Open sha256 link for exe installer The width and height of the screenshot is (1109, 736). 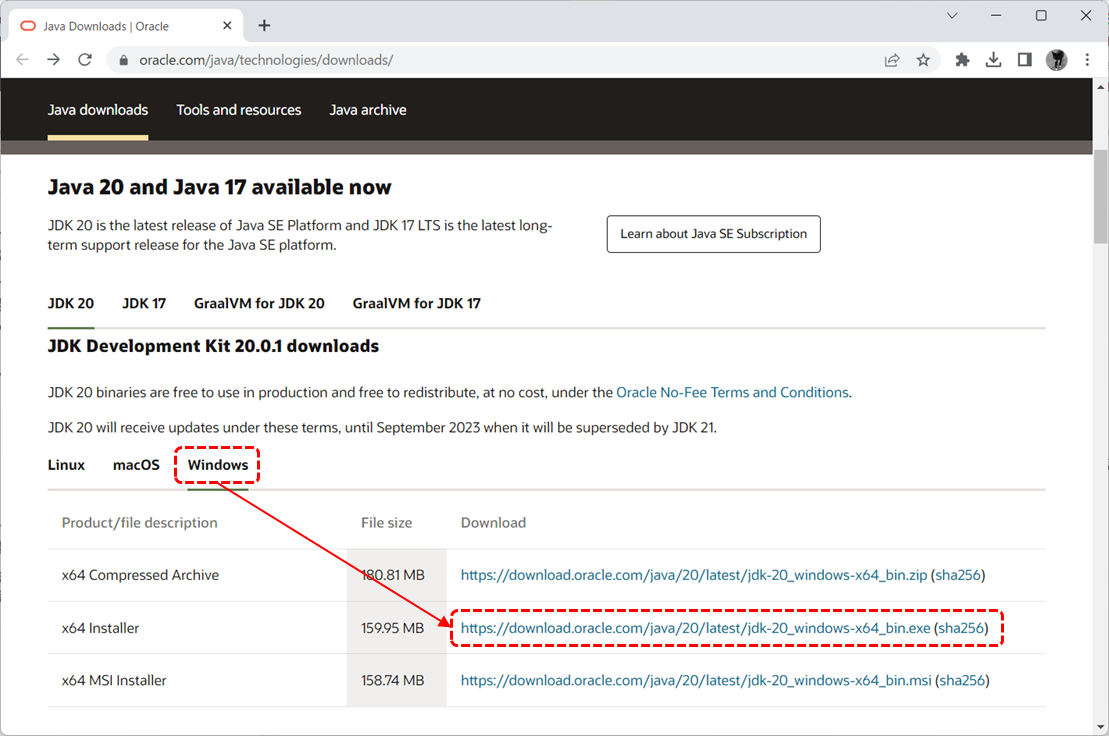(961, 628)
